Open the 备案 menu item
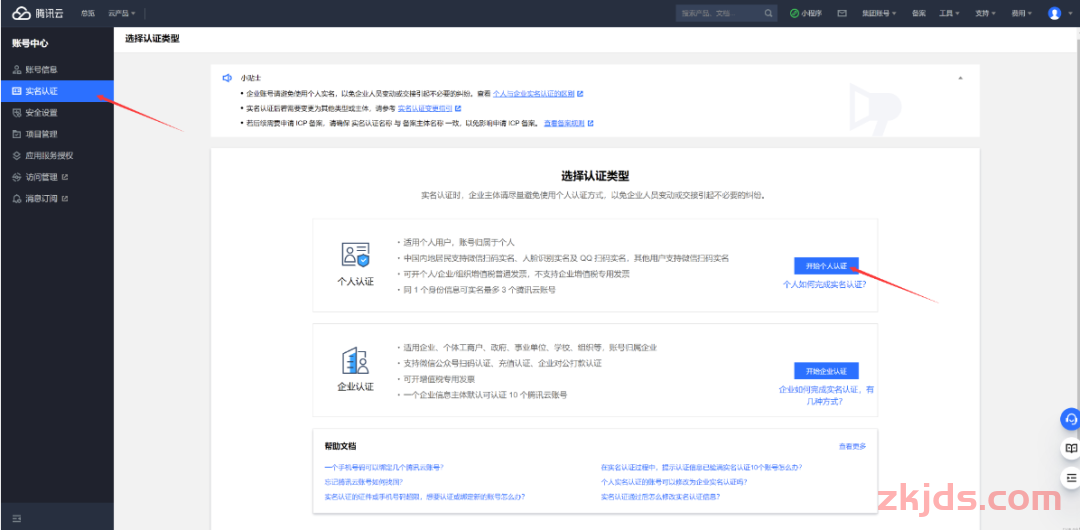The image size is (1080, 530). [x=918, y=13]
